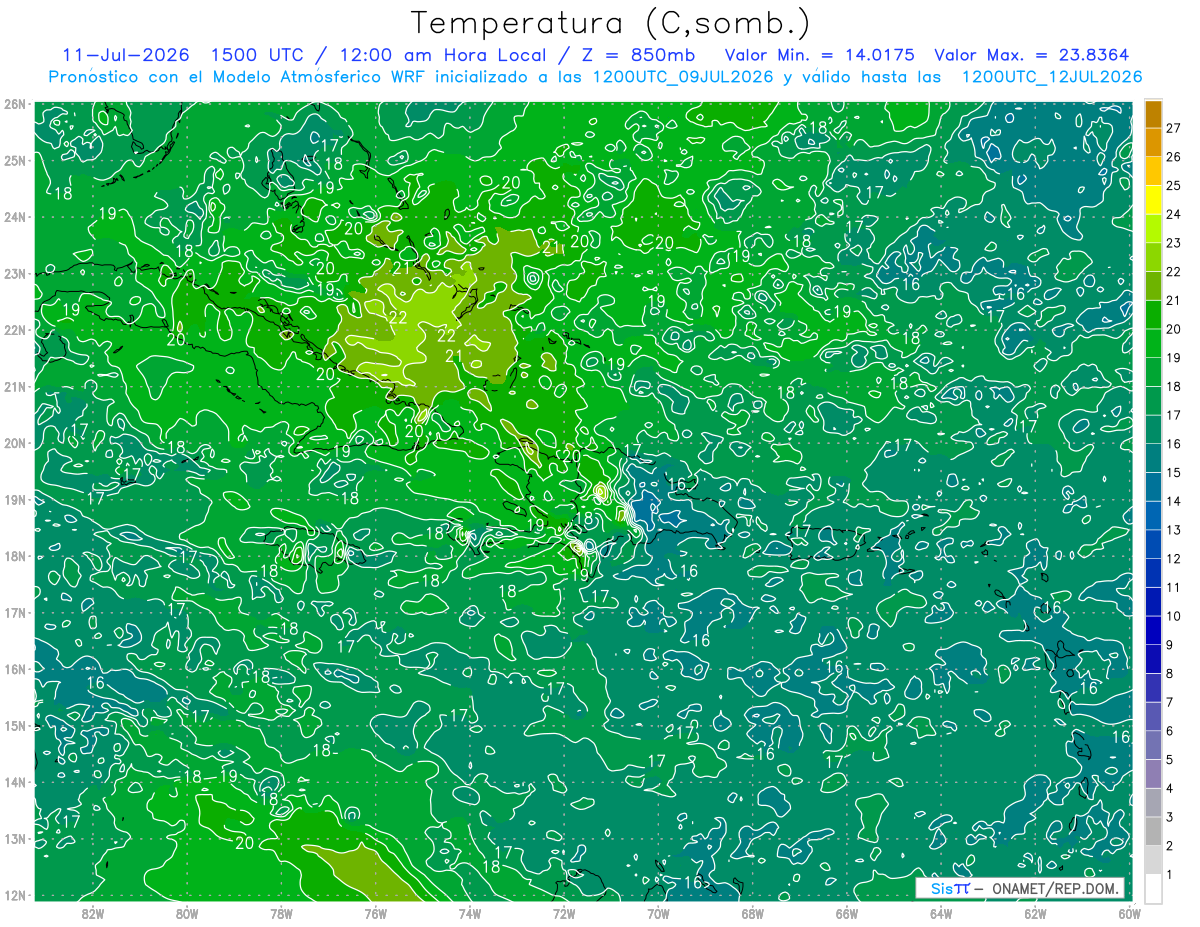
Task: Click the '72W' longitude axis label
Action: click(564, 913)
